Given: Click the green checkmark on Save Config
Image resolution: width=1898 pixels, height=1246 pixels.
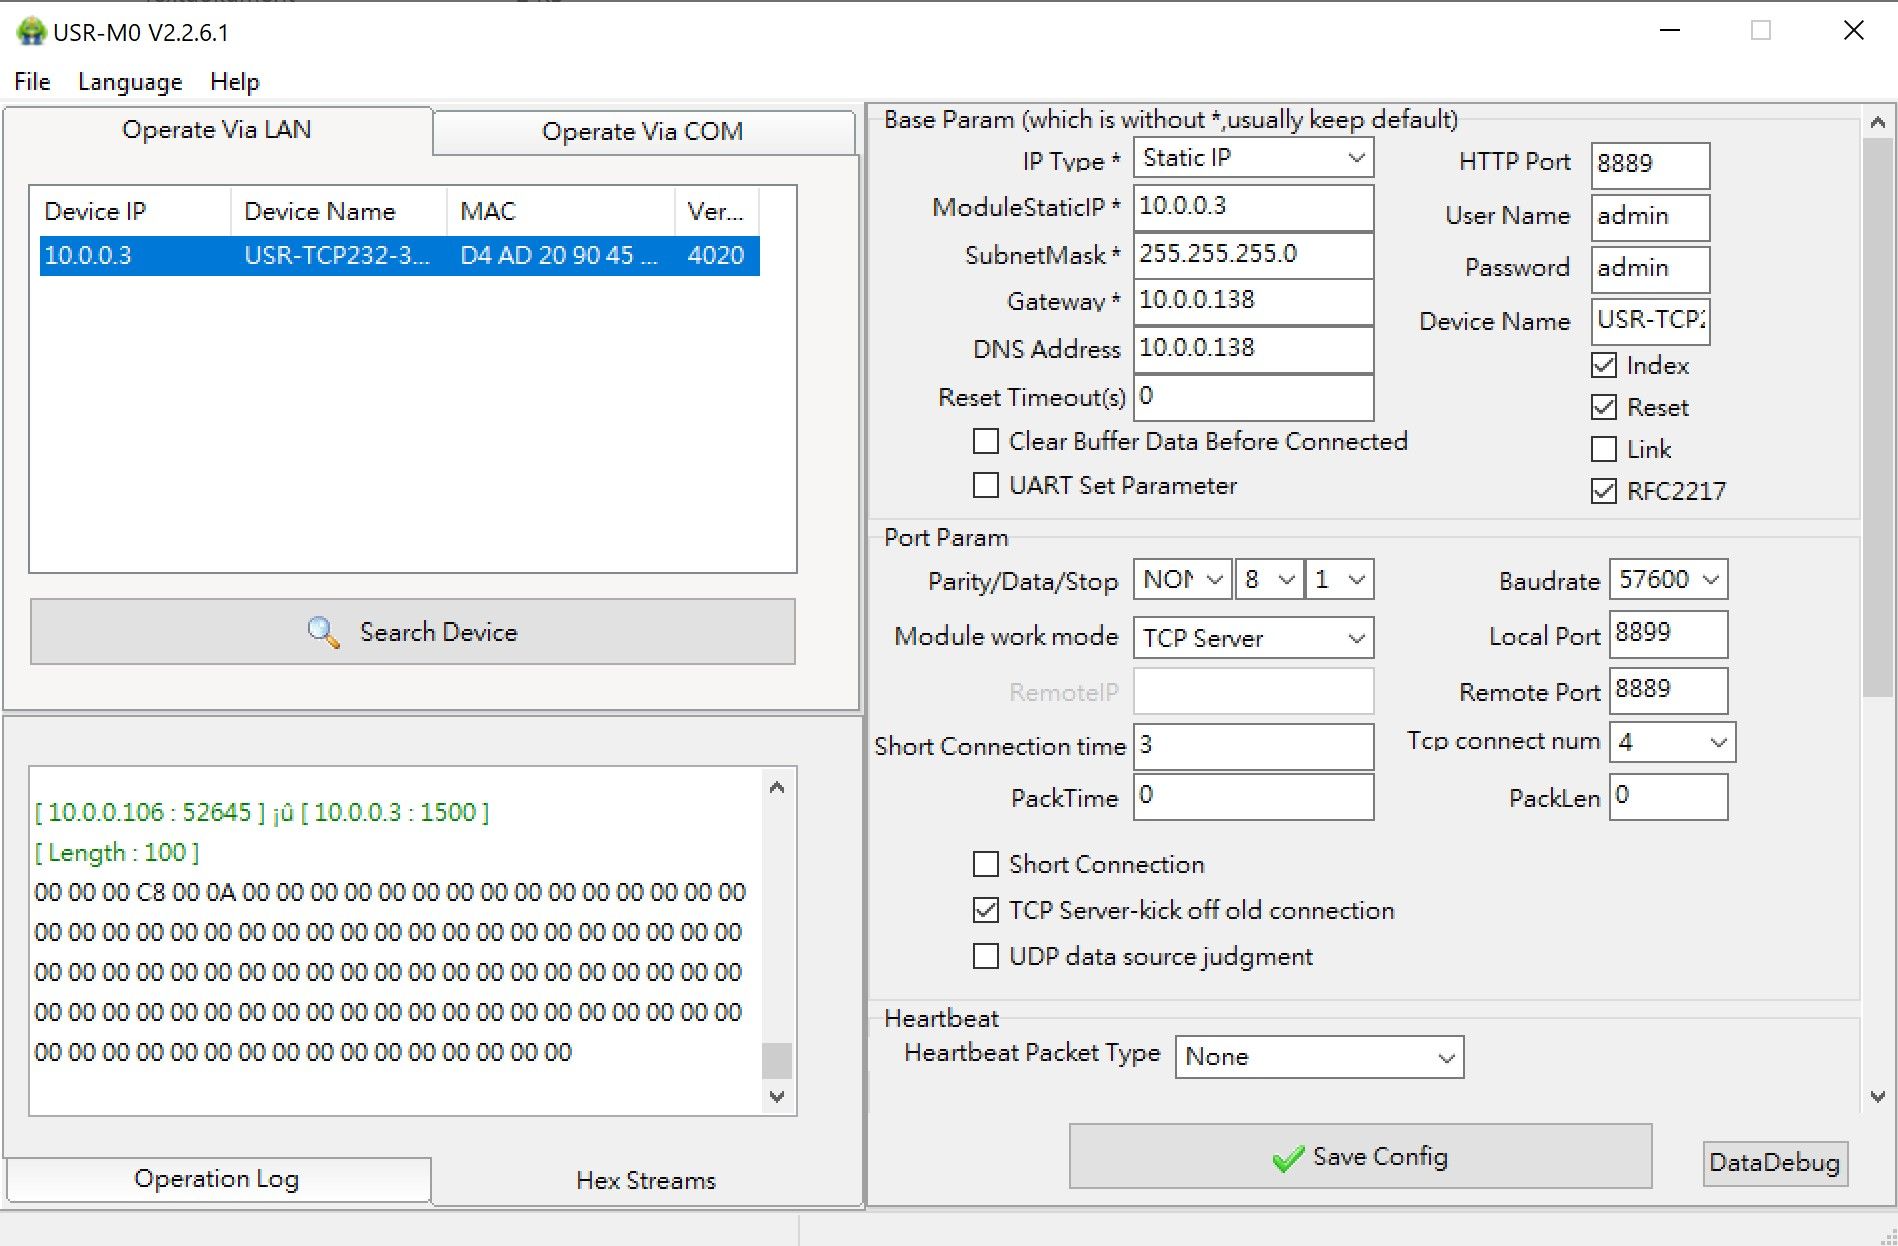Looking at the screenshot, I should pos(1287,1158).
